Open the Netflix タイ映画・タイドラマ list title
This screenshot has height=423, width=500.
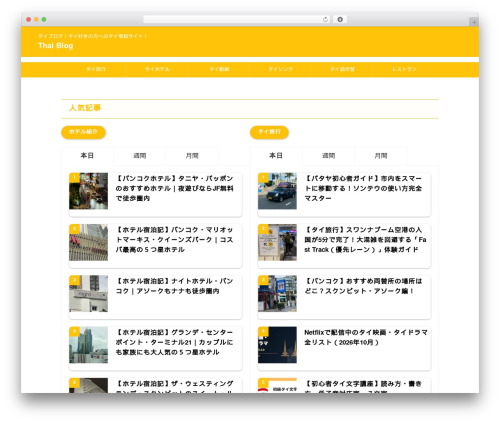click(366, 337)
